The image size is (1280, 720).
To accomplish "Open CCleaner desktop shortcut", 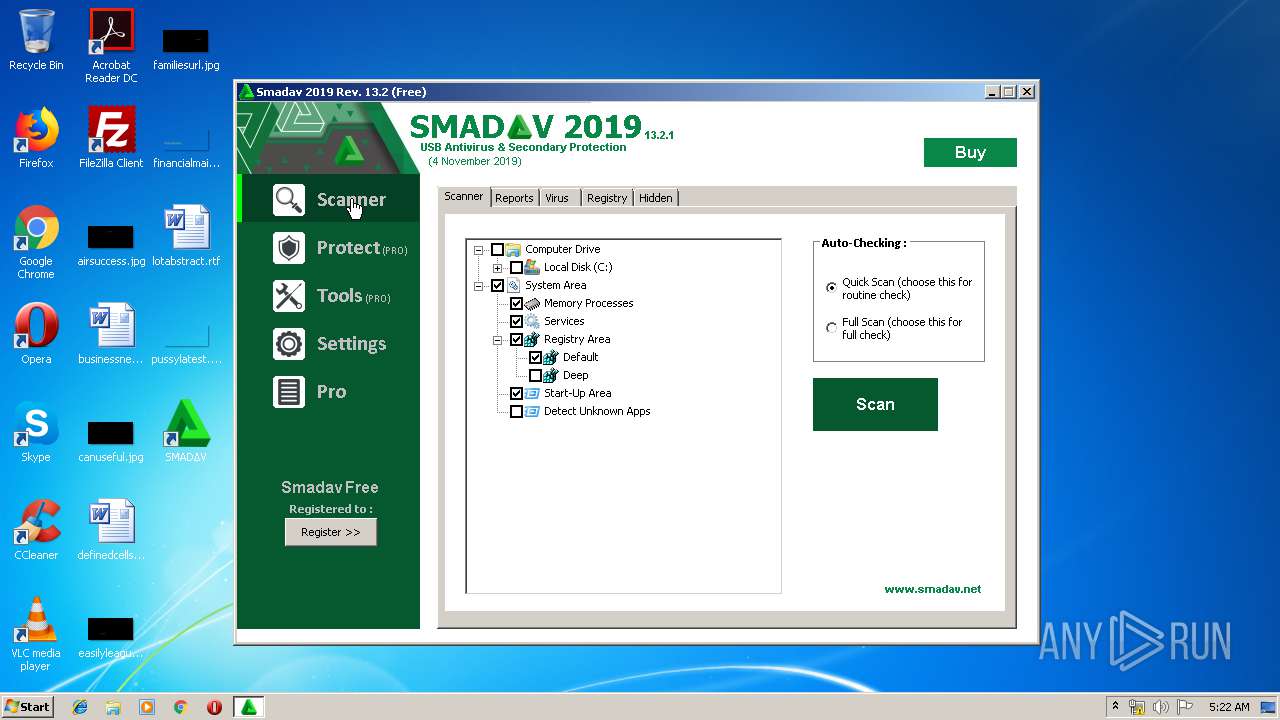I will click(x=36, y=530).
